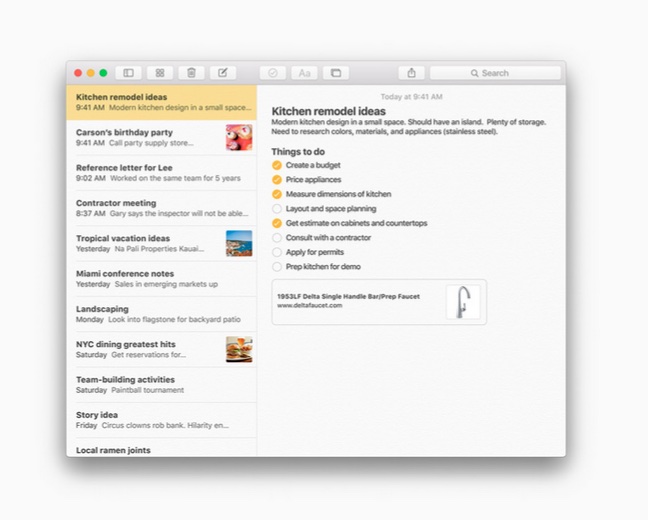Screen dimensions: 648x520
Task: Minimize the window with yellow button
Action: [91, 73]
